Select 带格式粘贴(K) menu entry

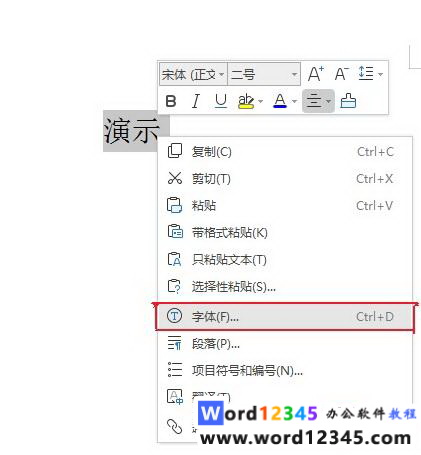pyautogui.click(x=285, y=232)
